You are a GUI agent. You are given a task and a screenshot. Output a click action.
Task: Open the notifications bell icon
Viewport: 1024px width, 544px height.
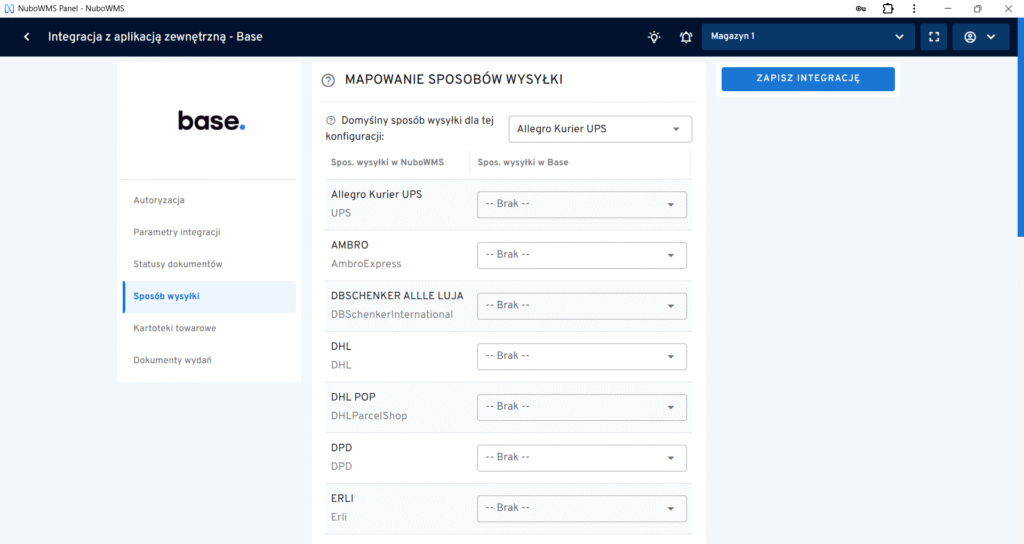tap(686, 37)
